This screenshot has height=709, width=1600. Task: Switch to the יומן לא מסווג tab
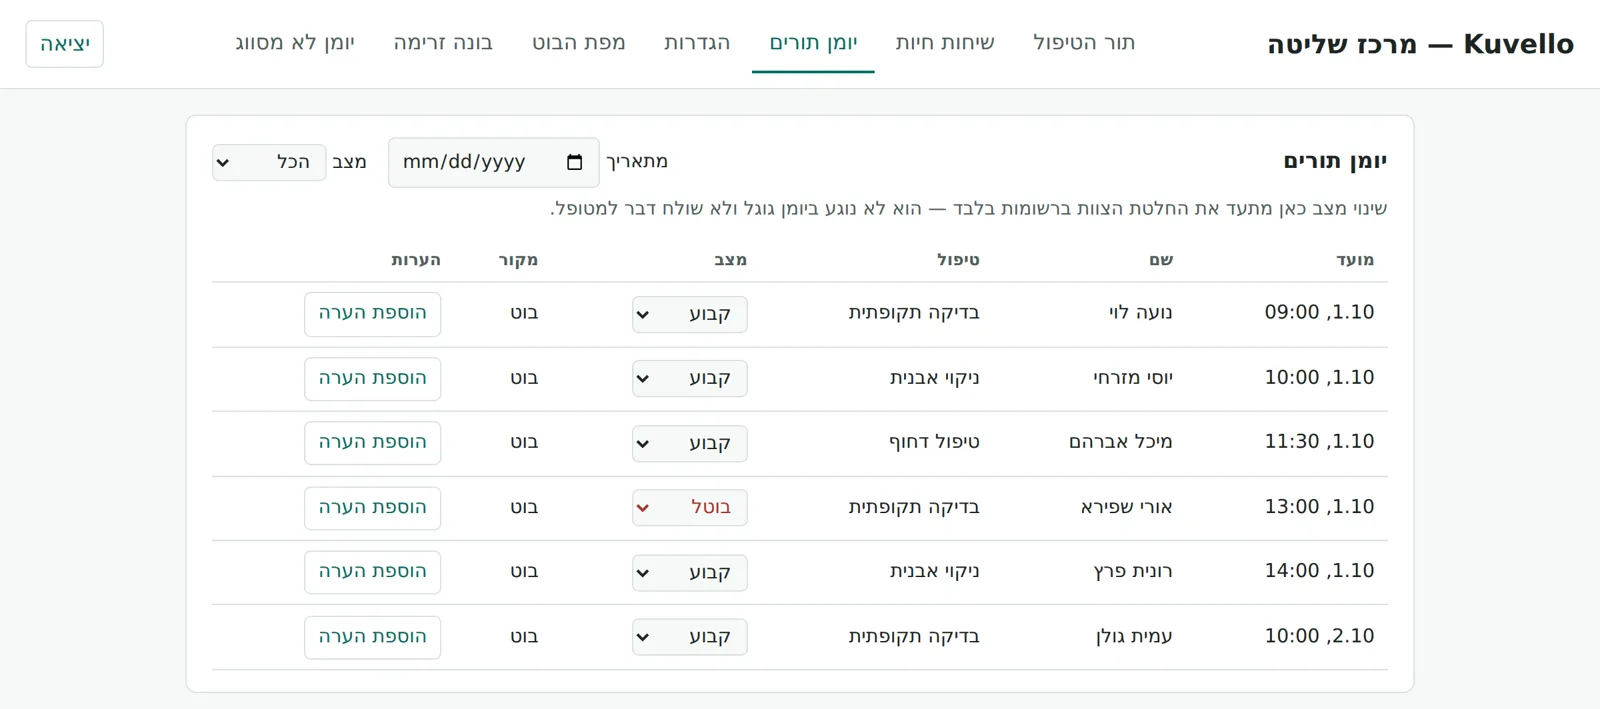(295, 43)
